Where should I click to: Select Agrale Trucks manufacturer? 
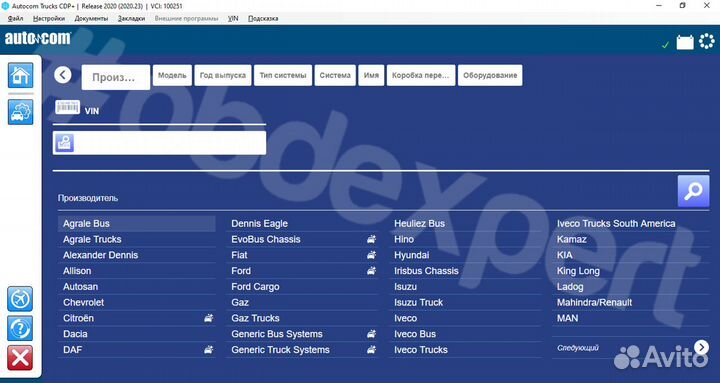point(137,239)
